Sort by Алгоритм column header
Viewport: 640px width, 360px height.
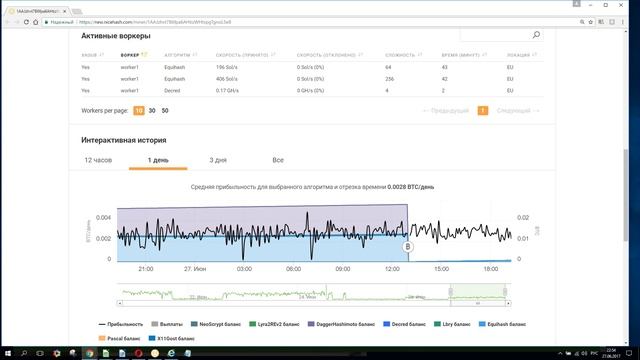(x=180, y=55)
